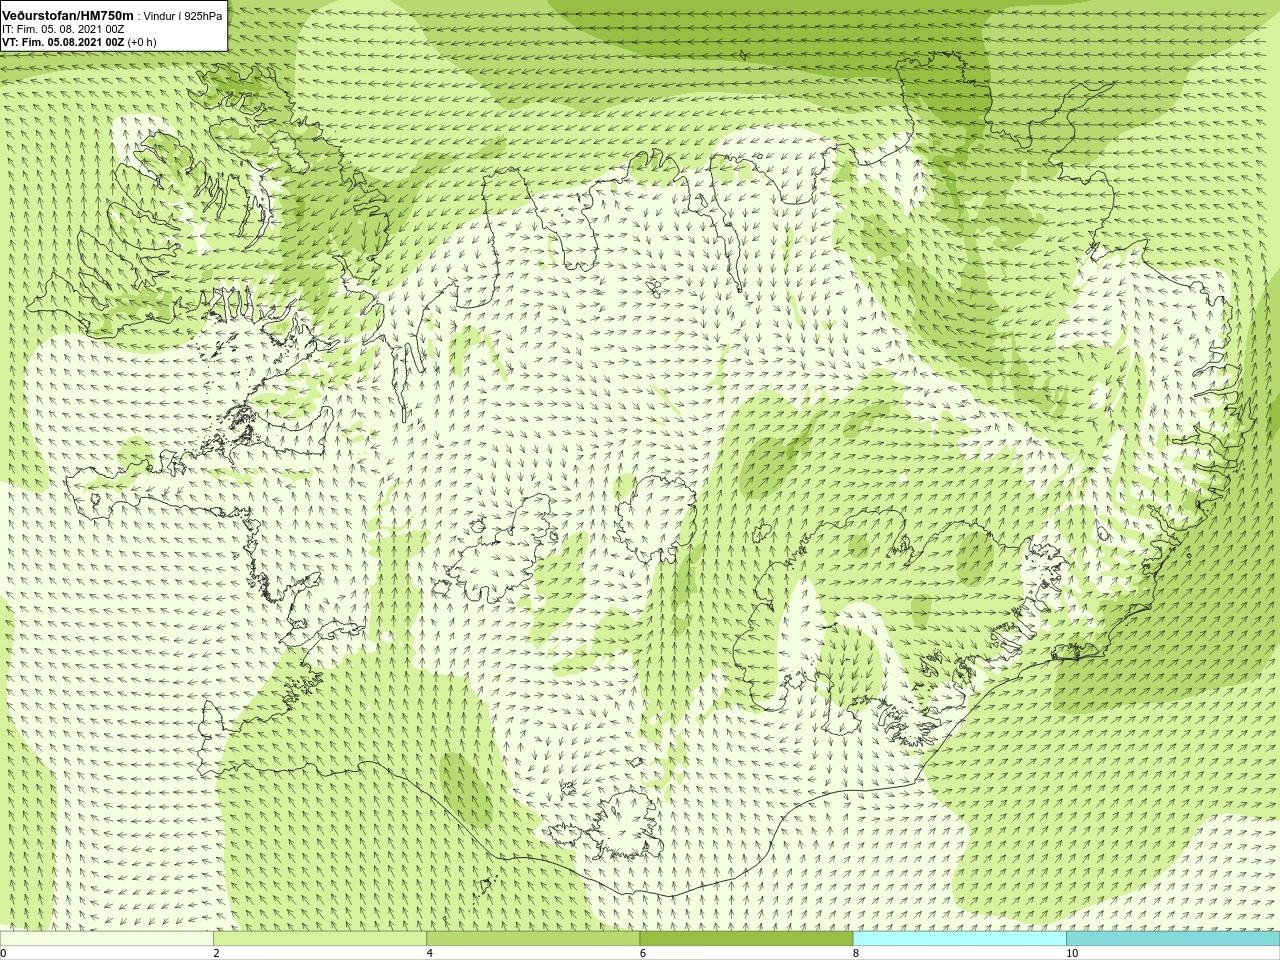This screenshot has width=1280, height=960.
Task: Click the 'IT: Fim. 05. 08. 2021 00Z' line
Action: coord(63,29)
